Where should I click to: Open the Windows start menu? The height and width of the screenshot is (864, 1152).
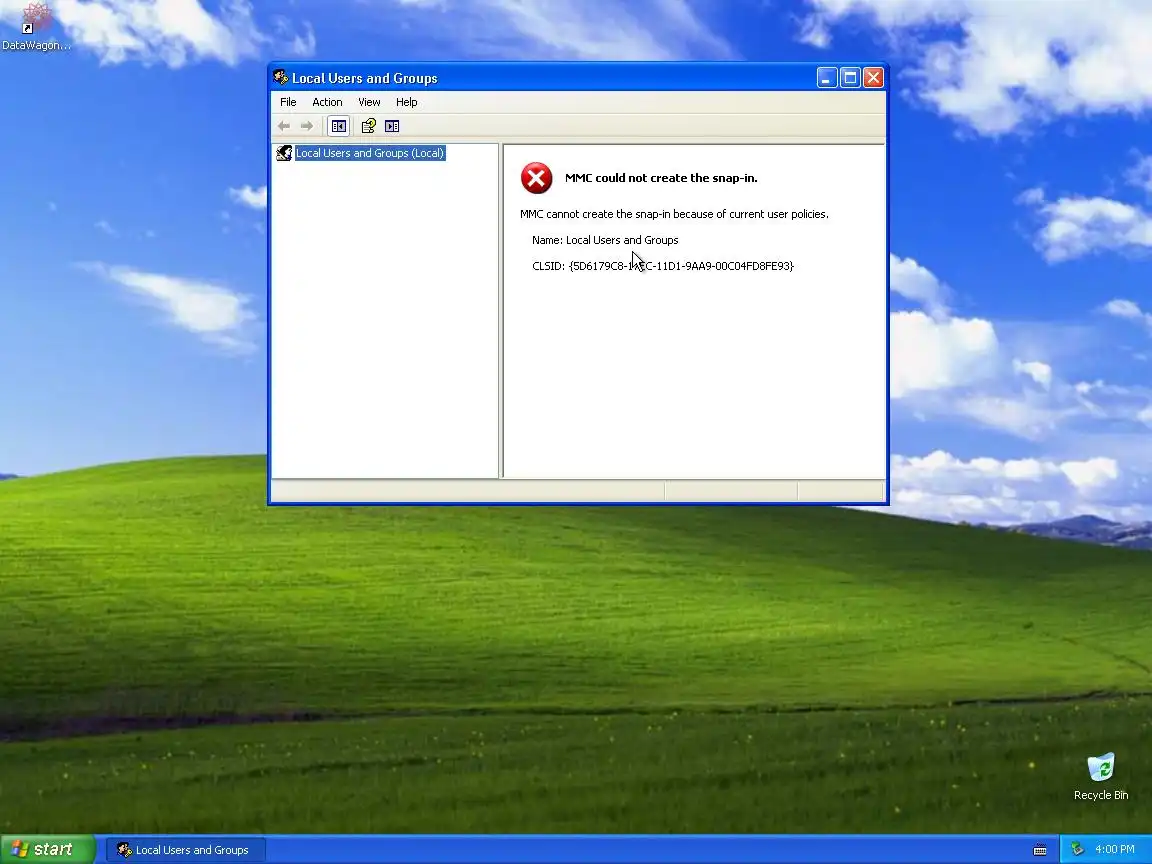48,849
